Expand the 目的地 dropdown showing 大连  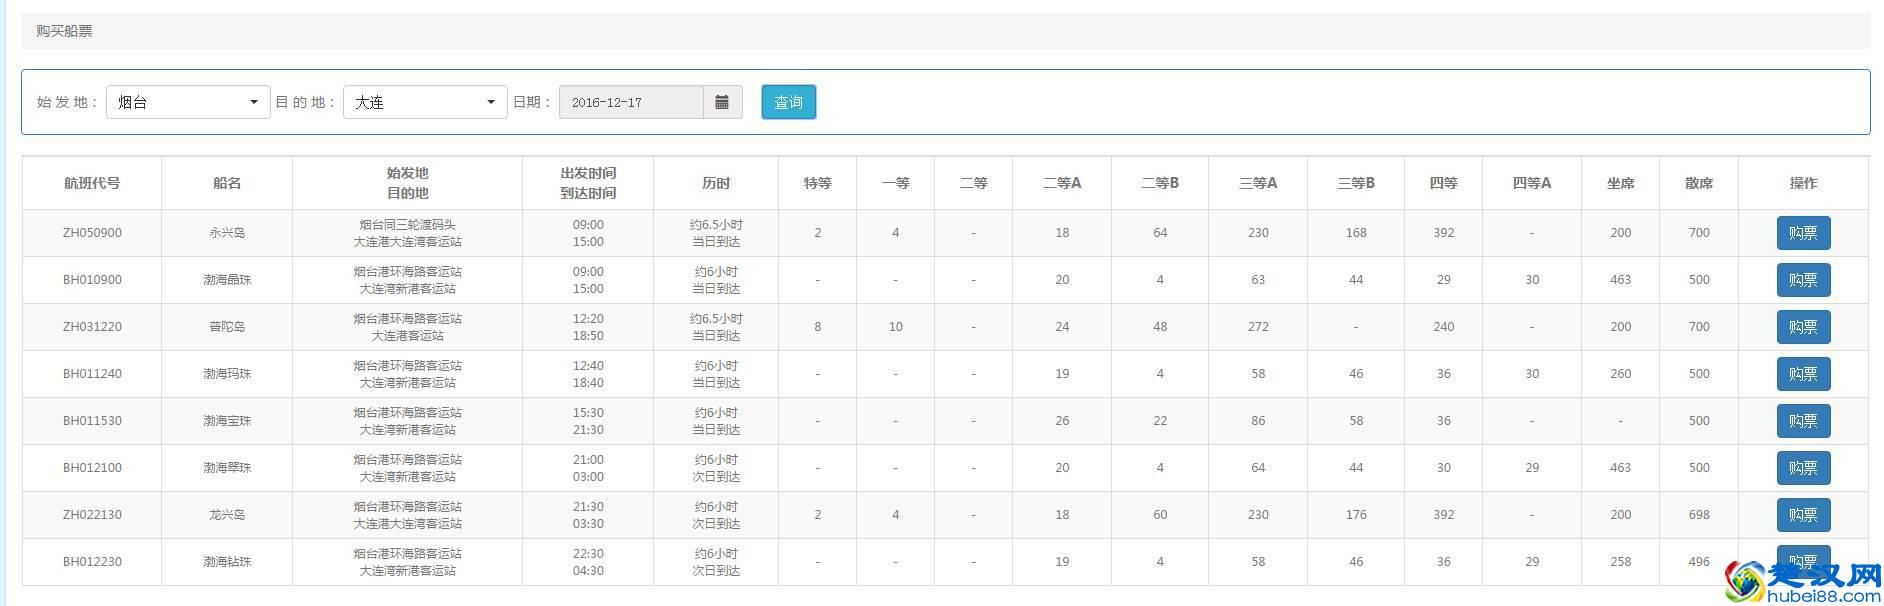click(425, 102)
